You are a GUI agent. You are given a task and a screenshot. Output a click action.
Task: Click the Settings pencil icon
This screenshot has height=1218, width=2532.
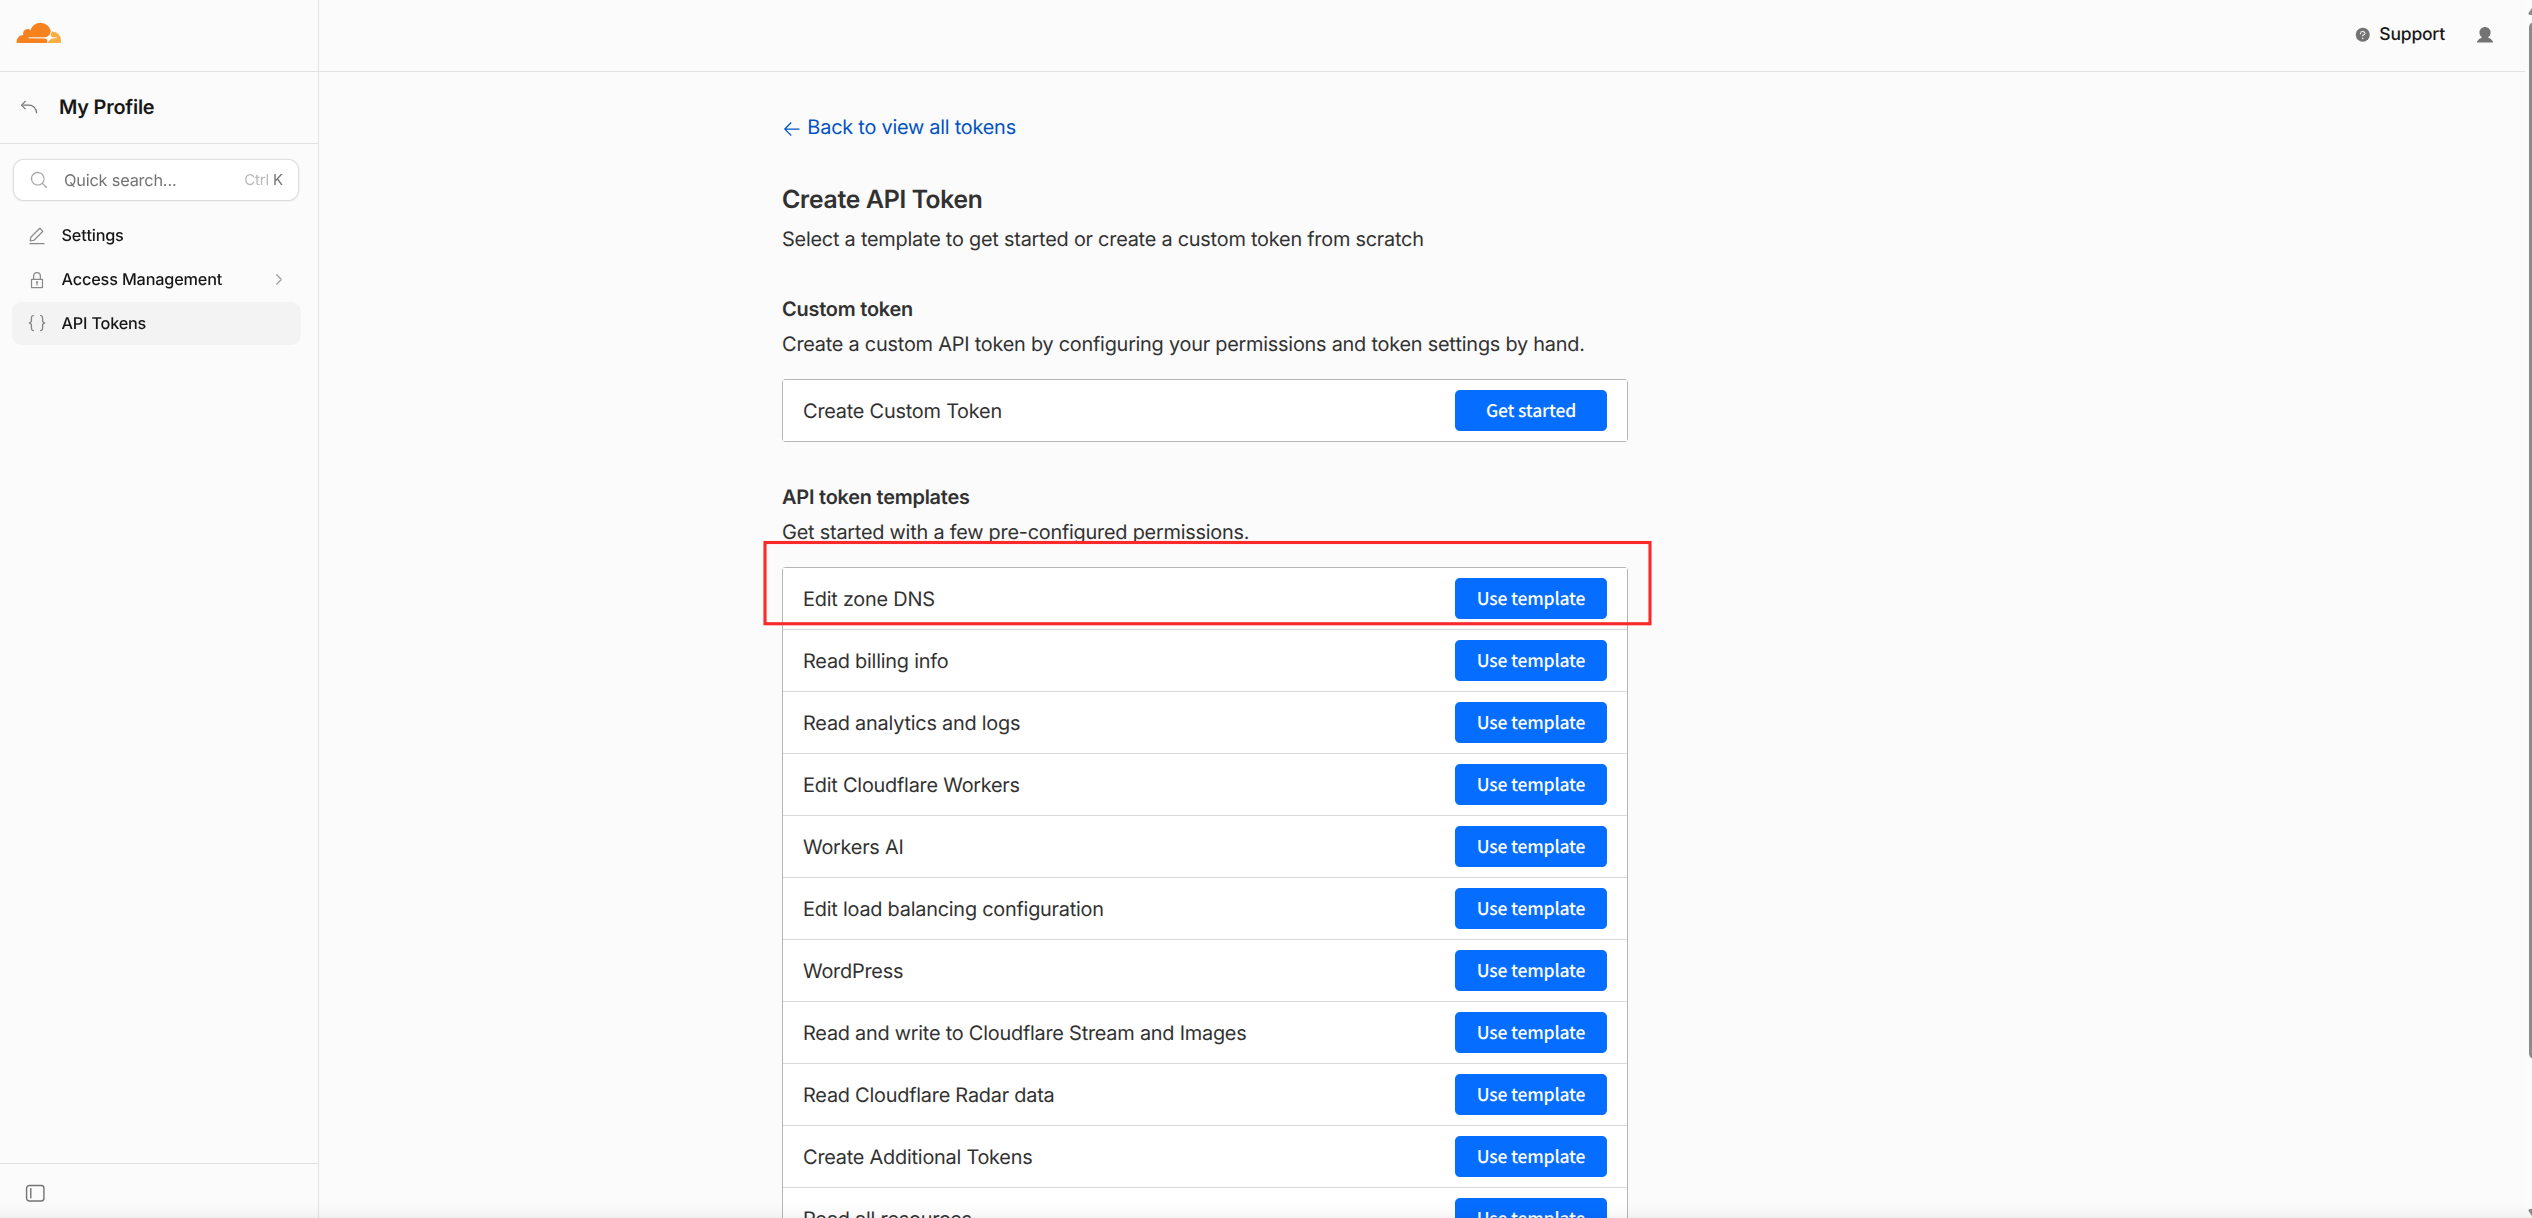37,236
